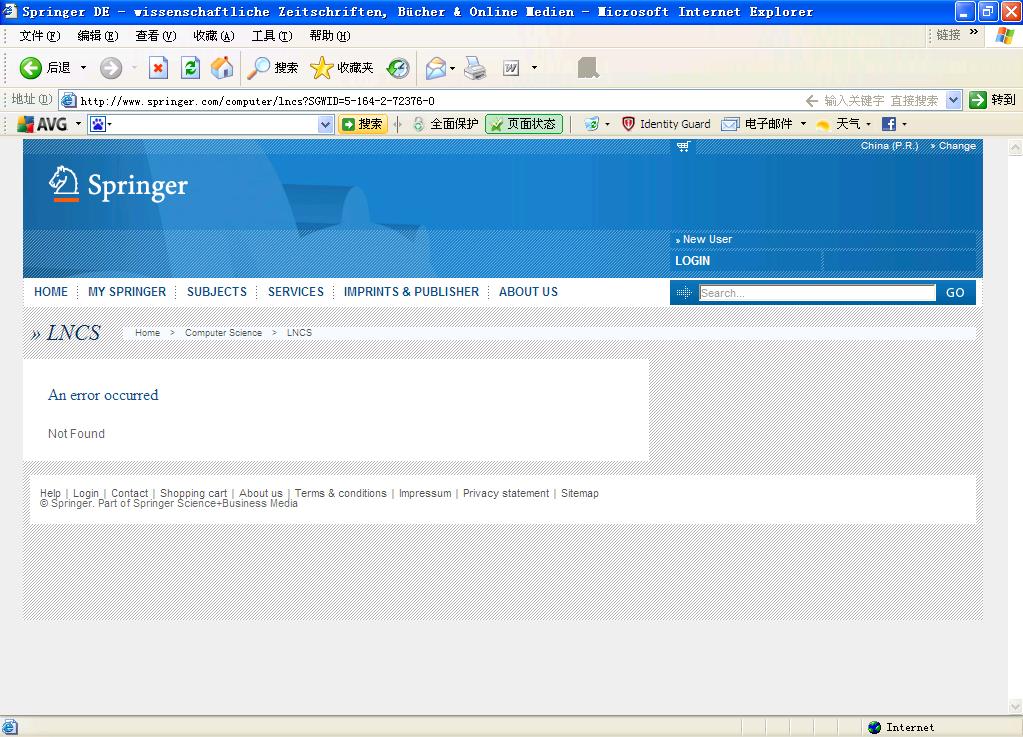The height and width of the screenshot is (737, 1023).
Task: Click the AVG logo icon
Action: 42,124
